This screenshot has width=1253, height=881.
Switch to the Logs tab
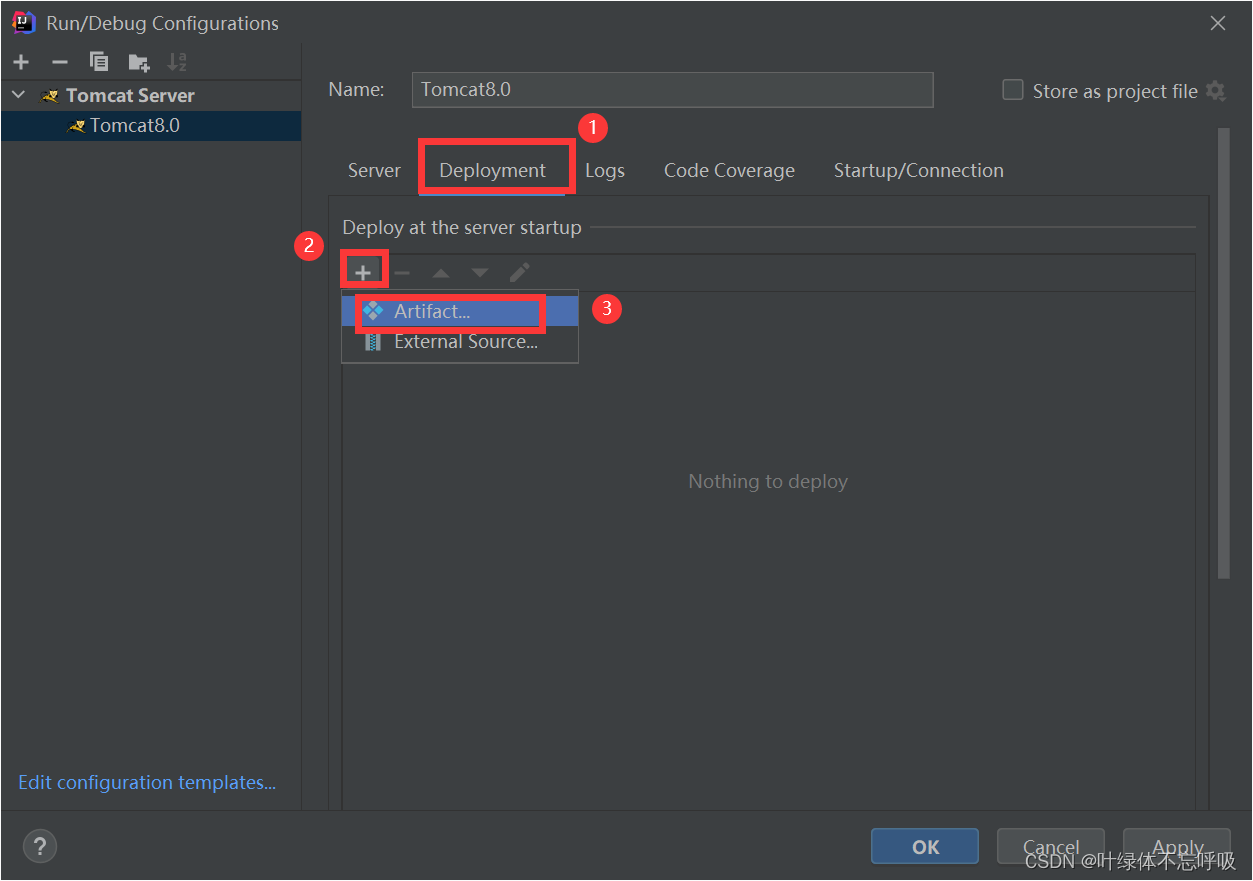coord(605,170)
